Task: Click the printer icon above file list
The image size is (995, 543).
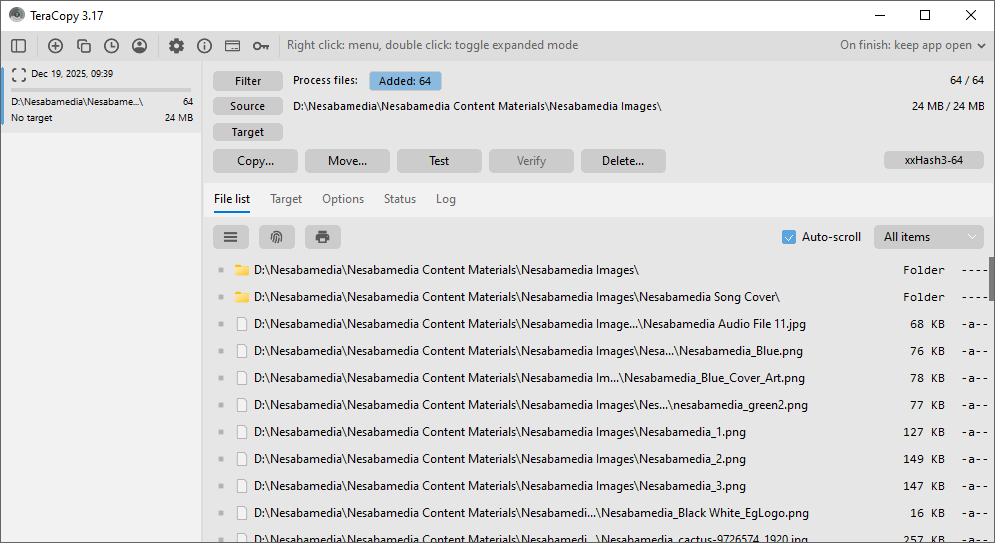Action: (x=322, y=237)
